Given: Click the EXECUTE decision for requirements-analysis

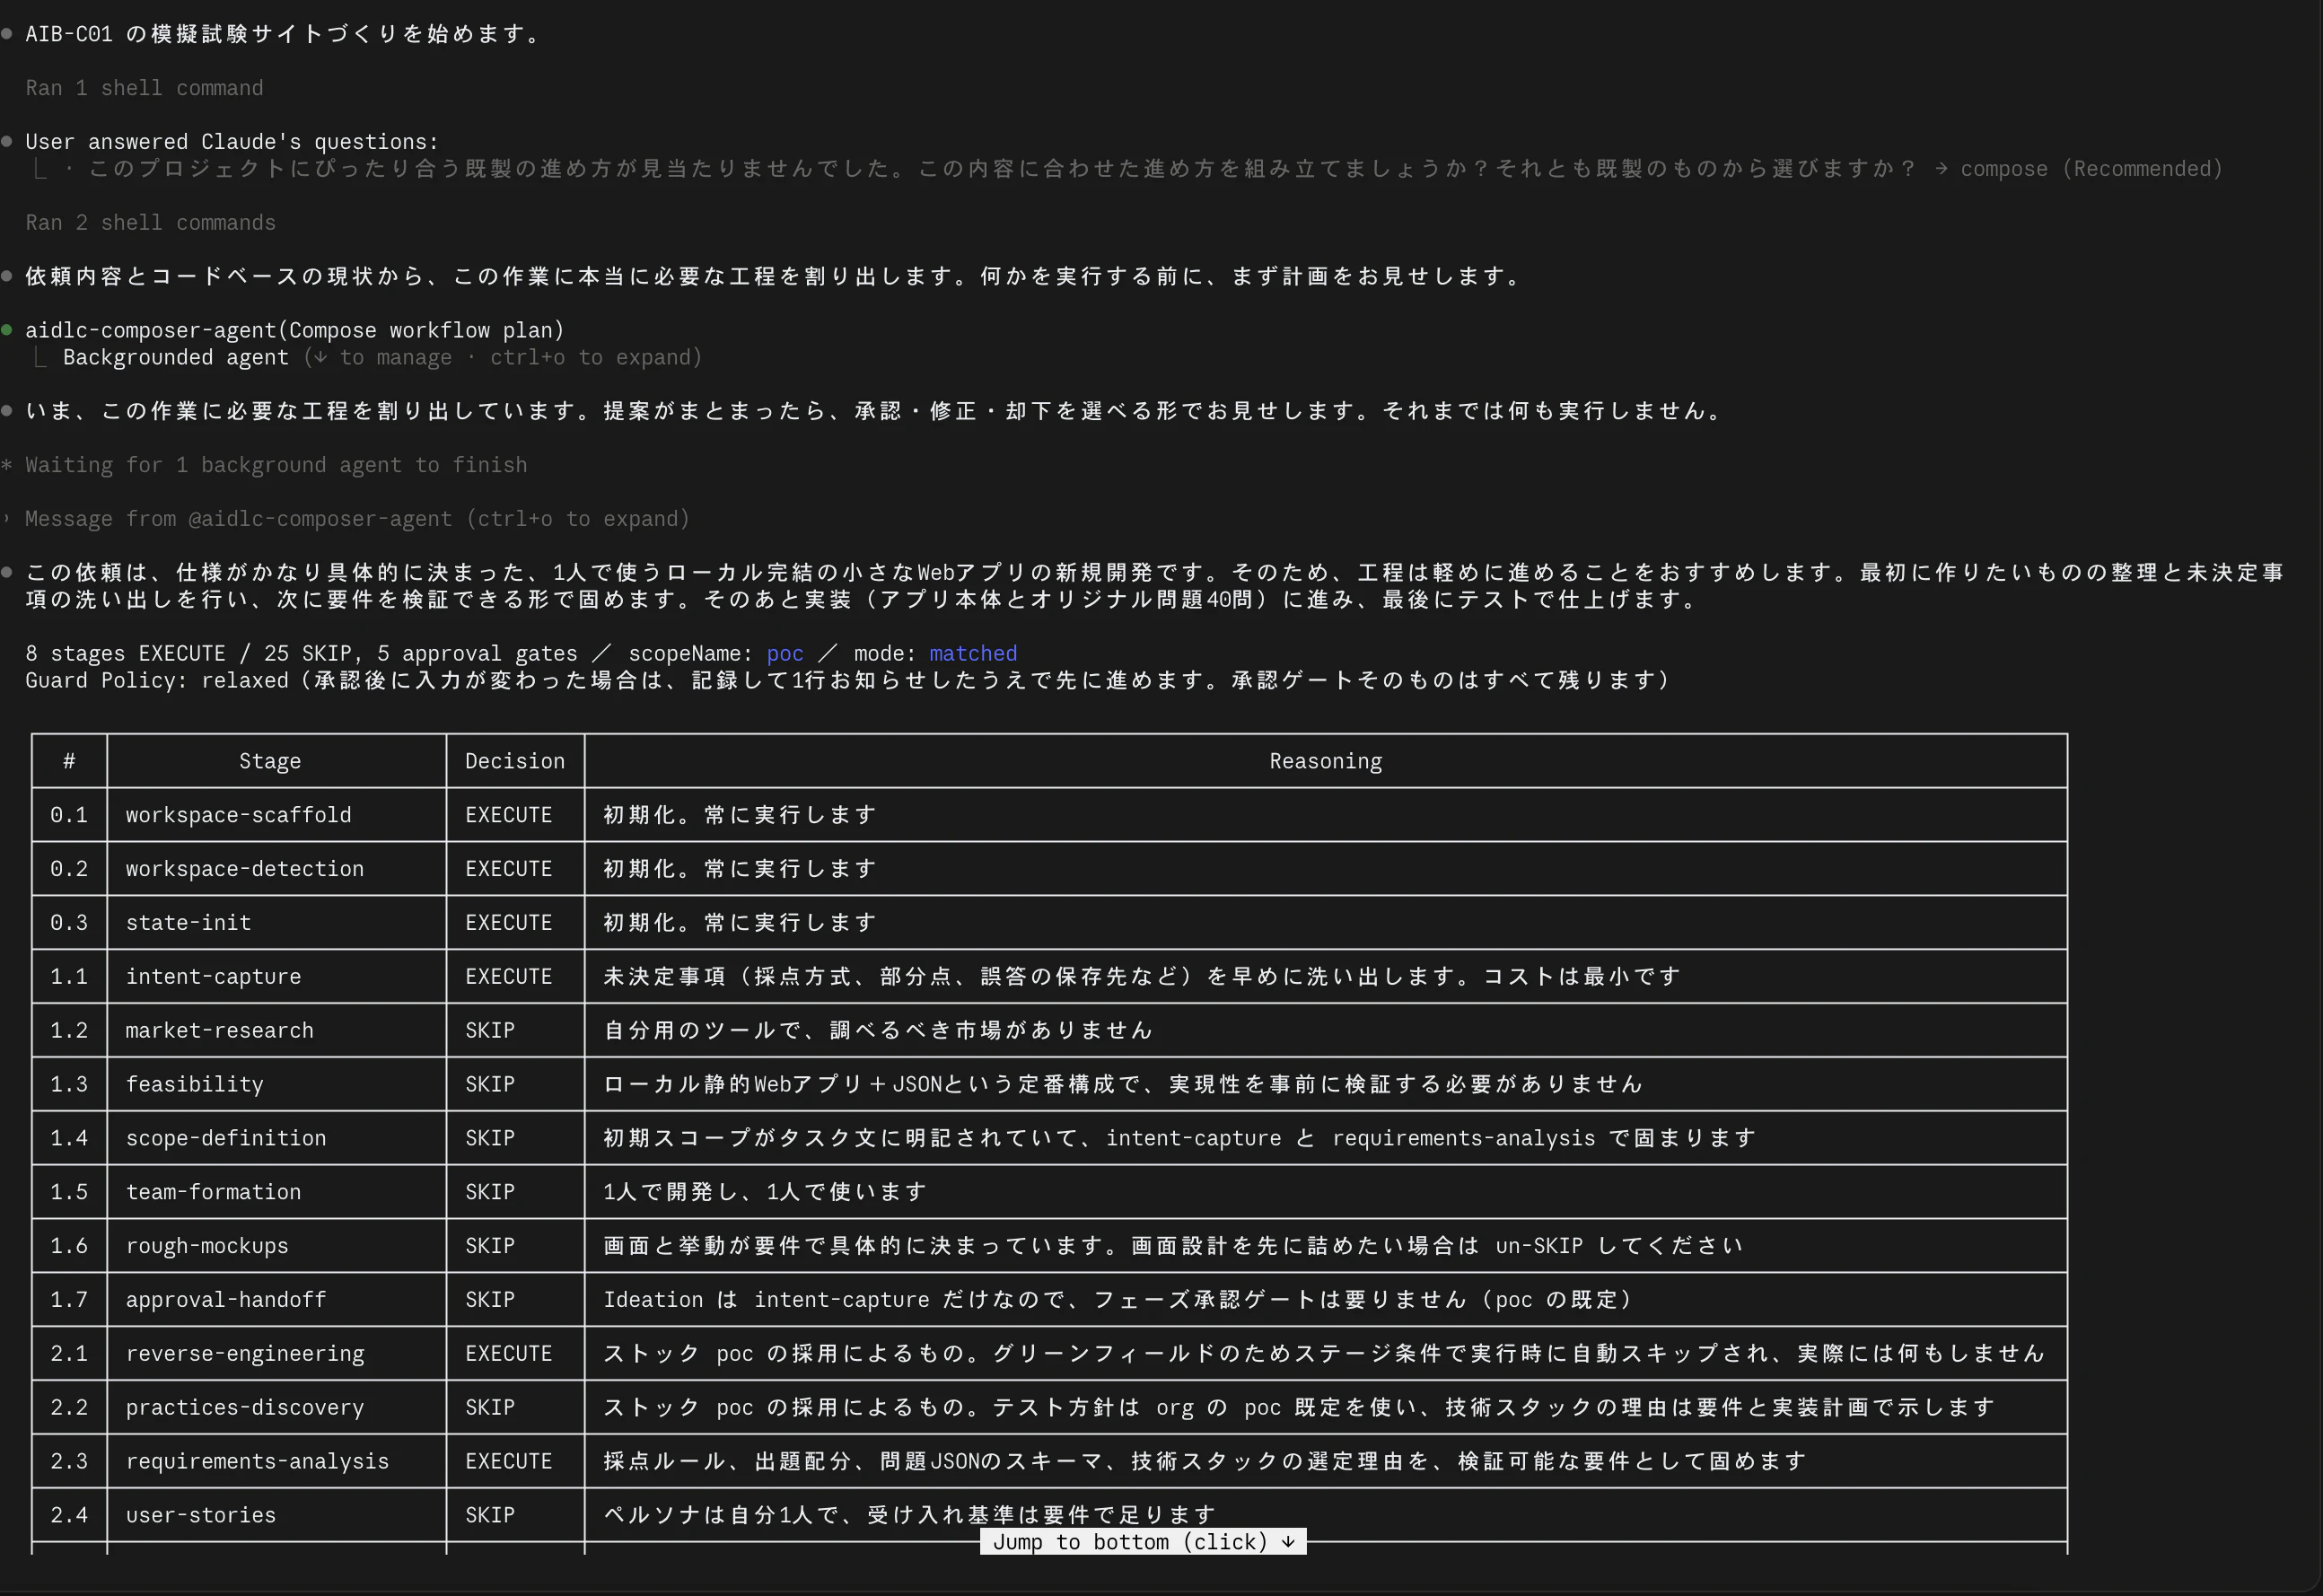Looking at the screenshot, I should [509, 1461].
